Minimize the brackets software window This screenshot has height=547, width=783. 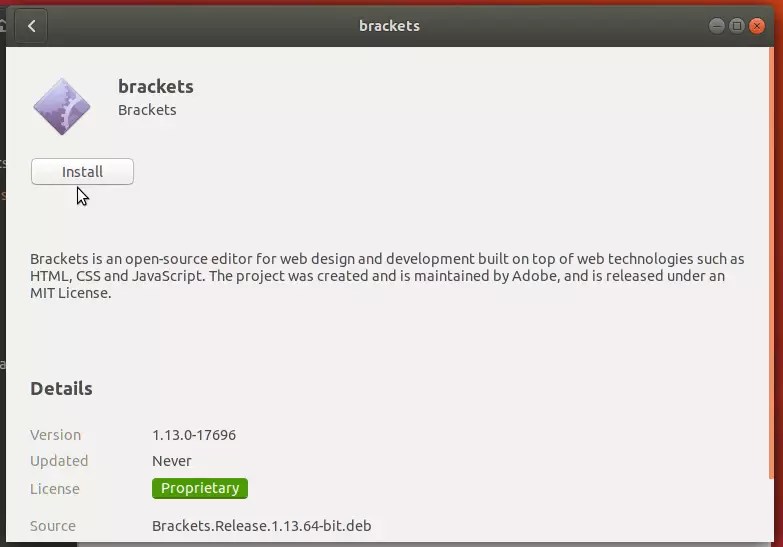717,25
